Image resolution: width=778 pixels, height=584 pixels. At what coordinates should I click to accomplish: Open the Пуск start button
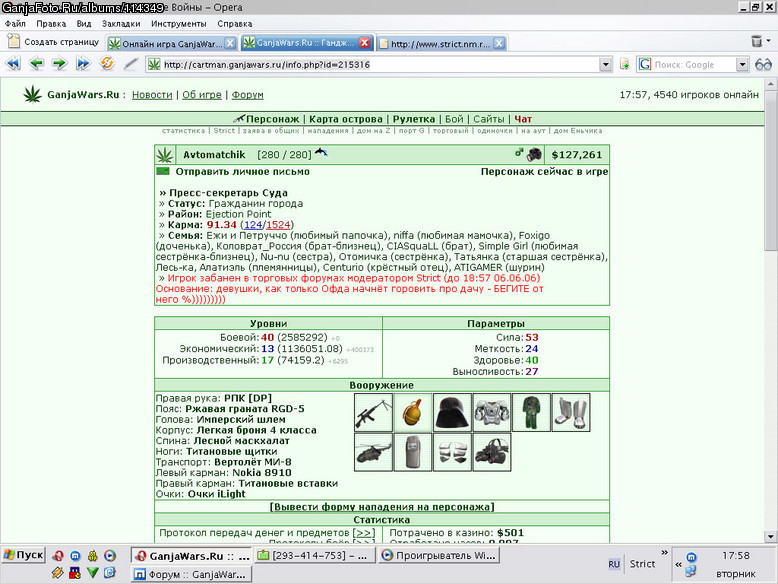[x=23, y=555]
